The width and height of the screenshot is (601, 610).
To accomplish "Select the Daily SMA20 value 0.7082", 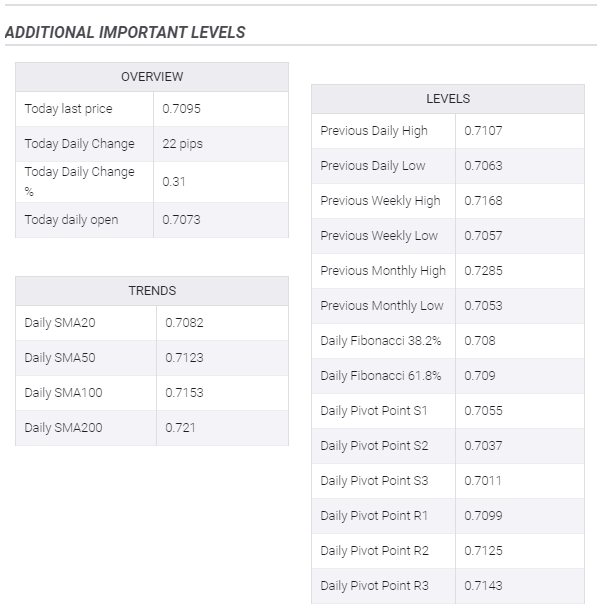I will (184, 323).
